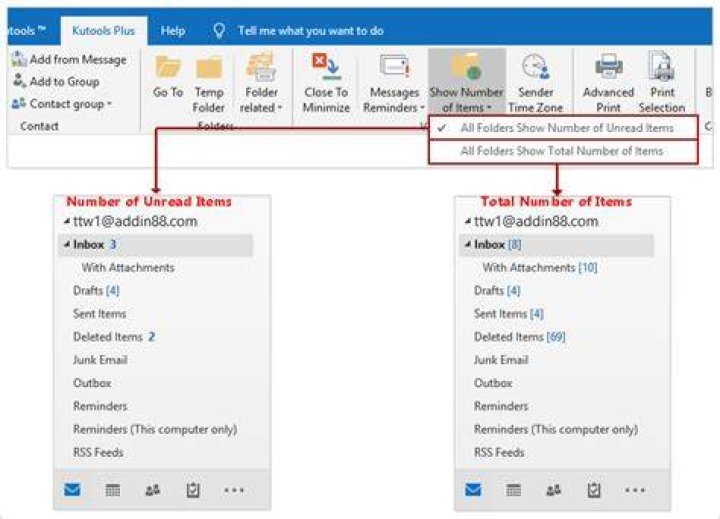
Task: Click Tell me what you want to do
Action: 310,31
